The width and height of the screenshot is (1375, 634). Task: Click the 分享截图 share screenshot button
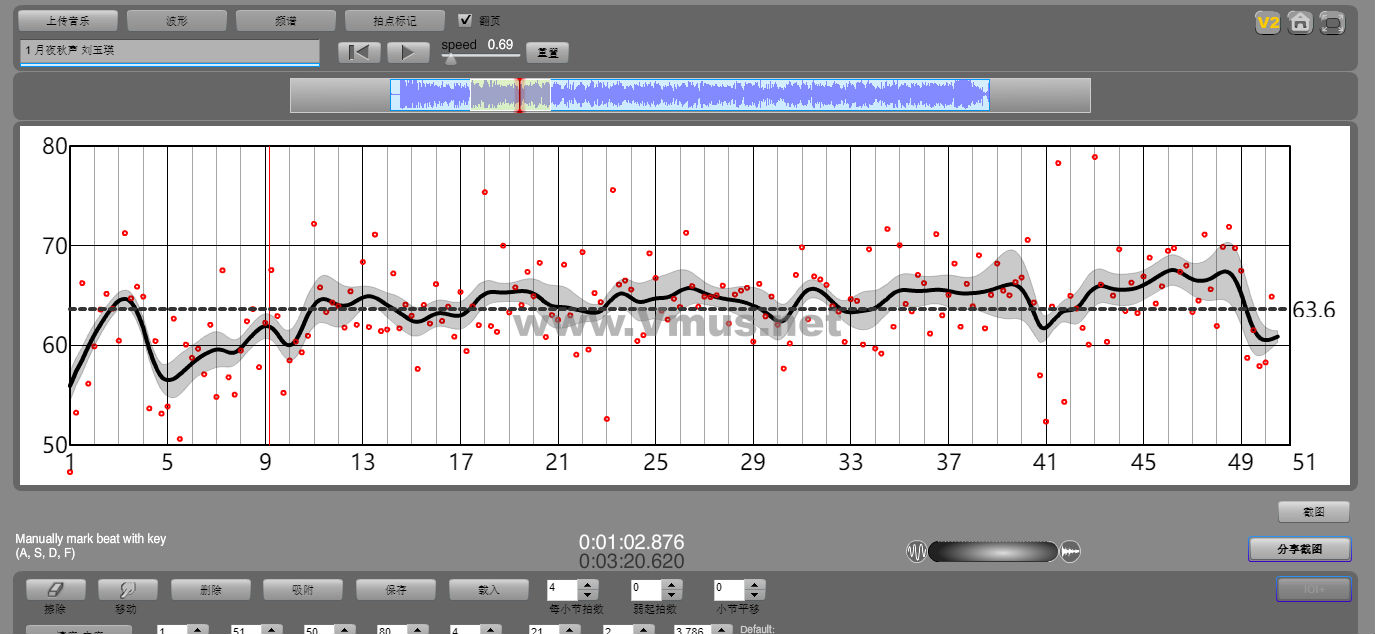[1299, 549]
